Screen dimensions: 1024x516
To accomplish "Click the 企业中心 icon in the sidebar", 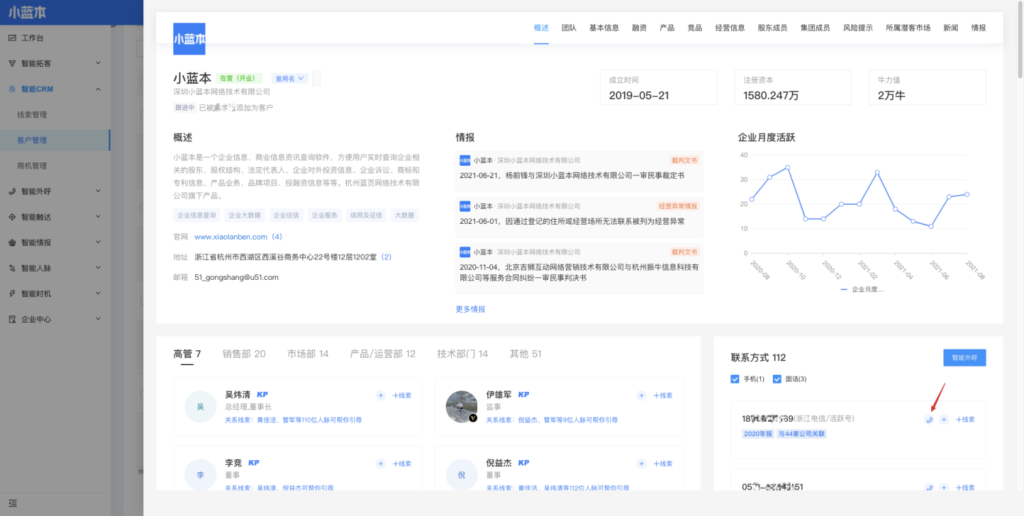I will tap(12, 319).
